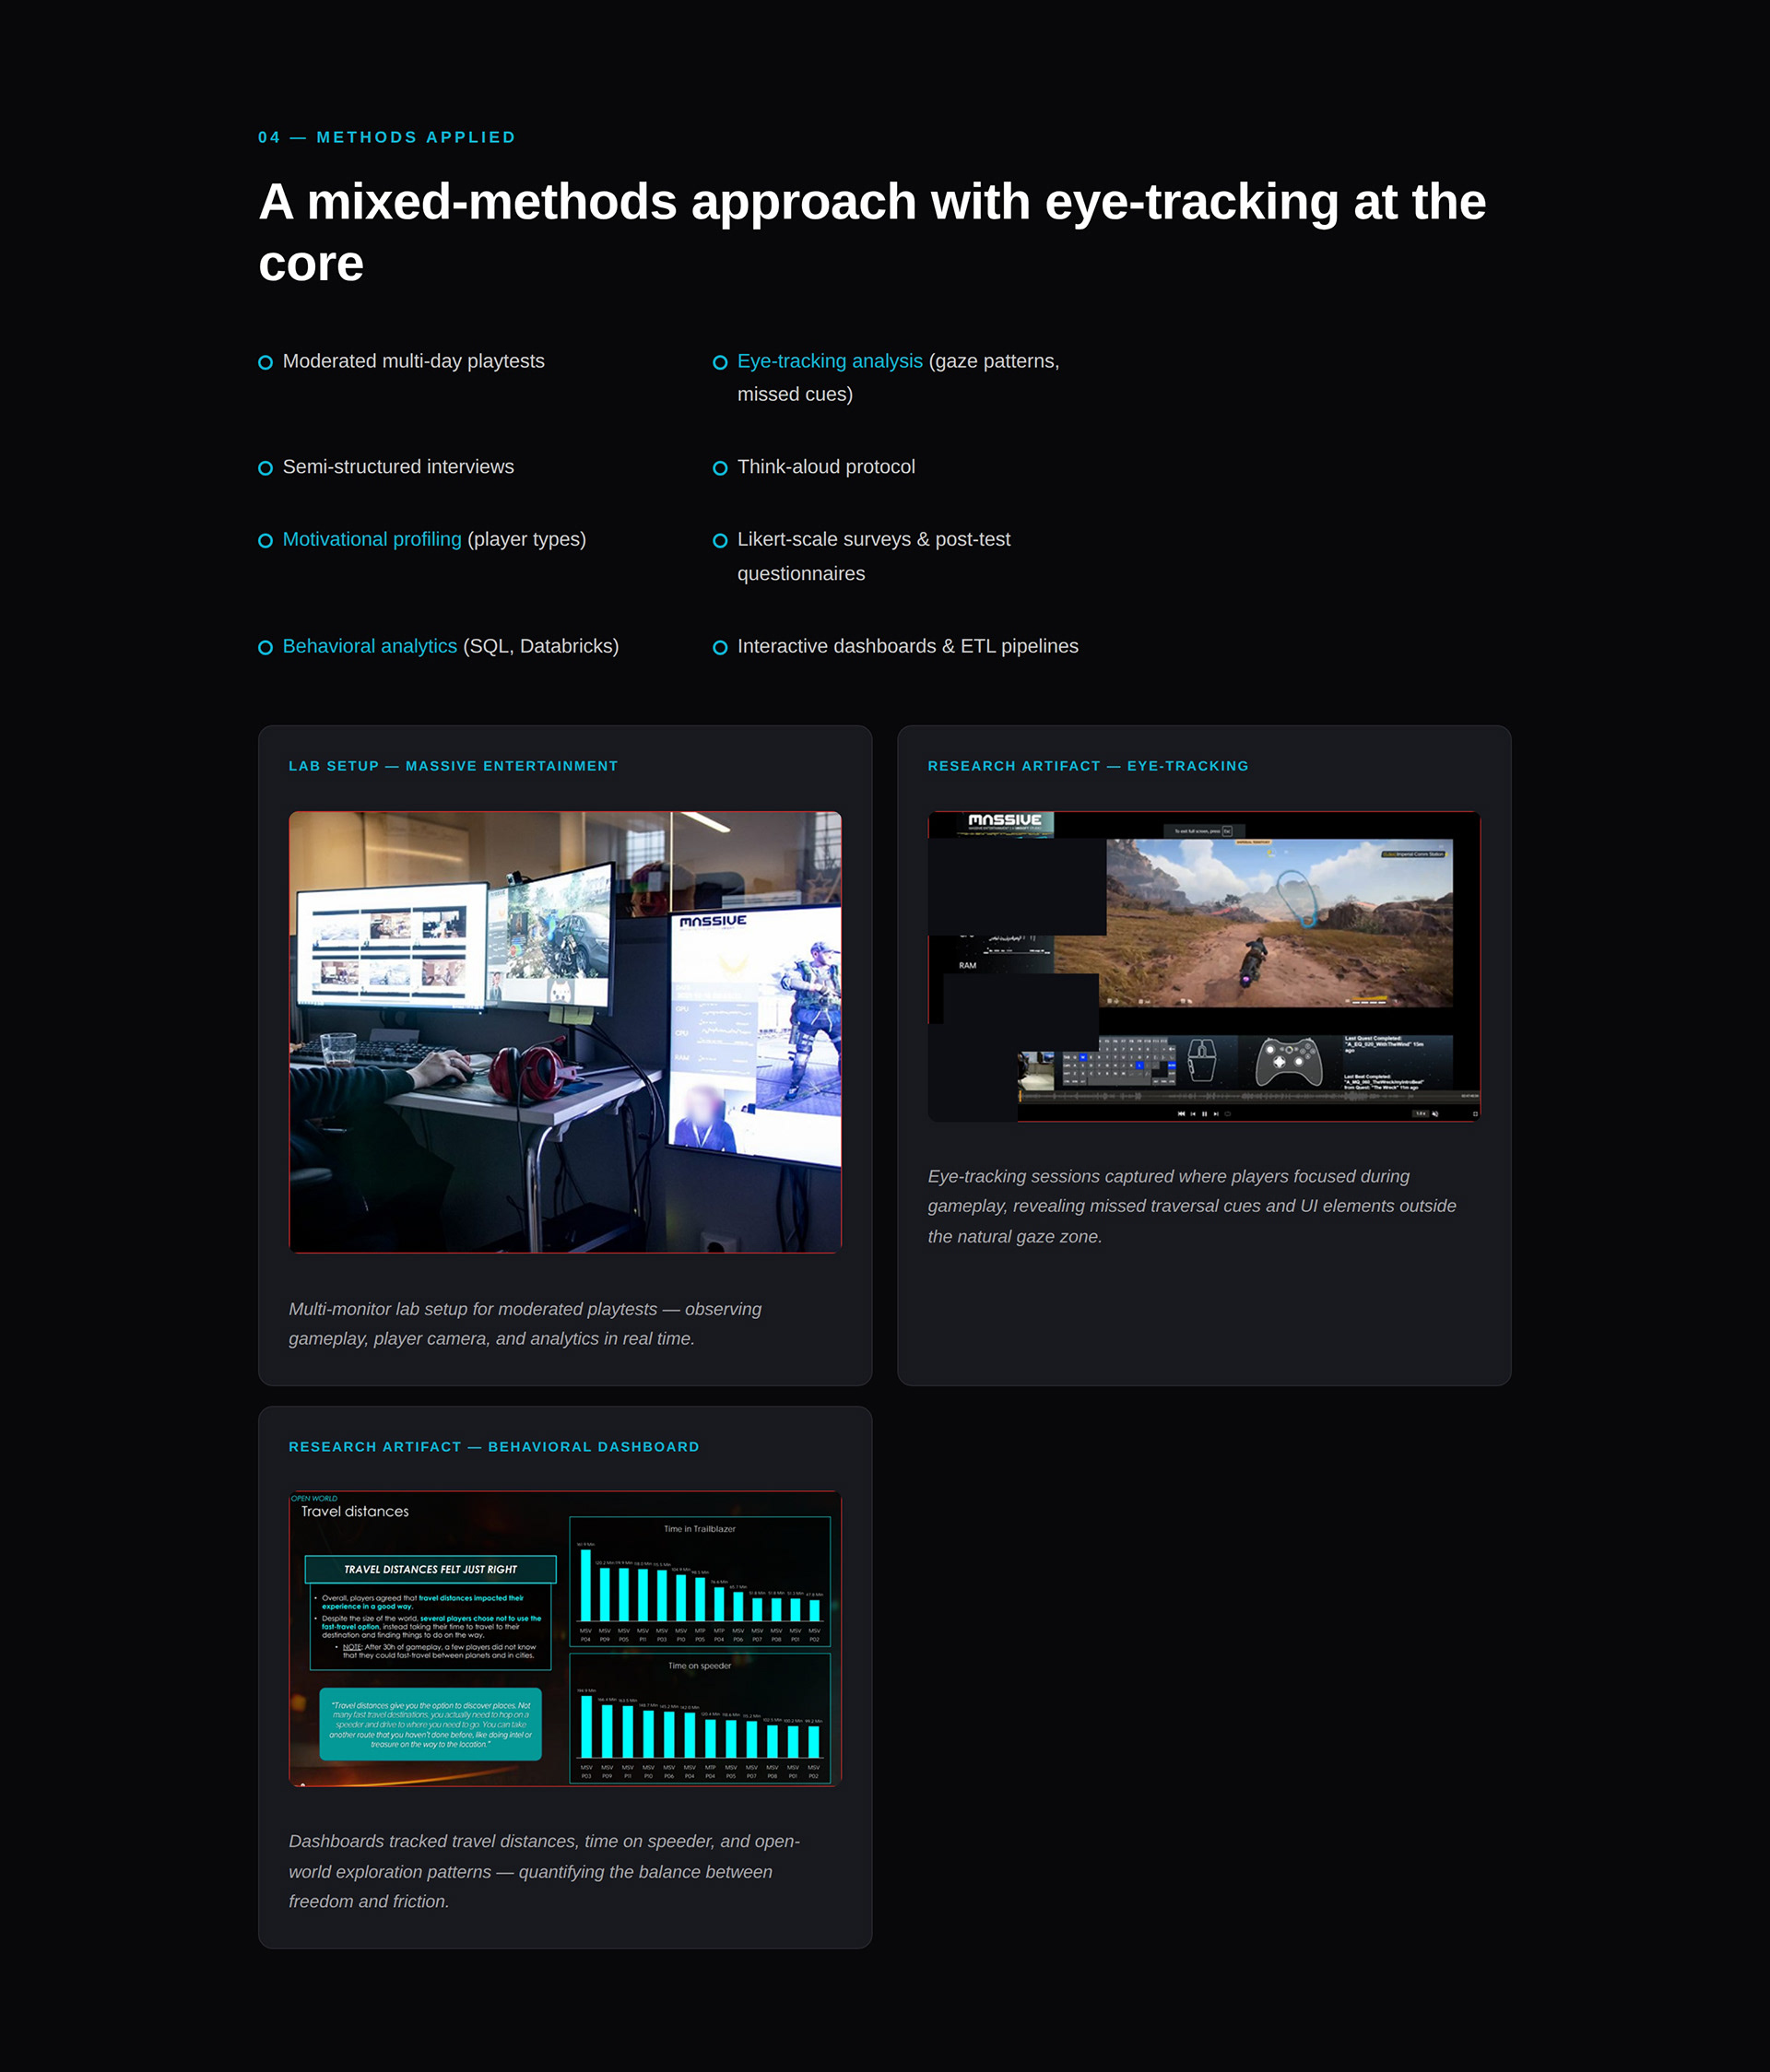Screen dimensions: 1770x2072
Task: Click bullet circle beside Semi-structured interviews
Action: pyautogui.click(x=265, y=468)
